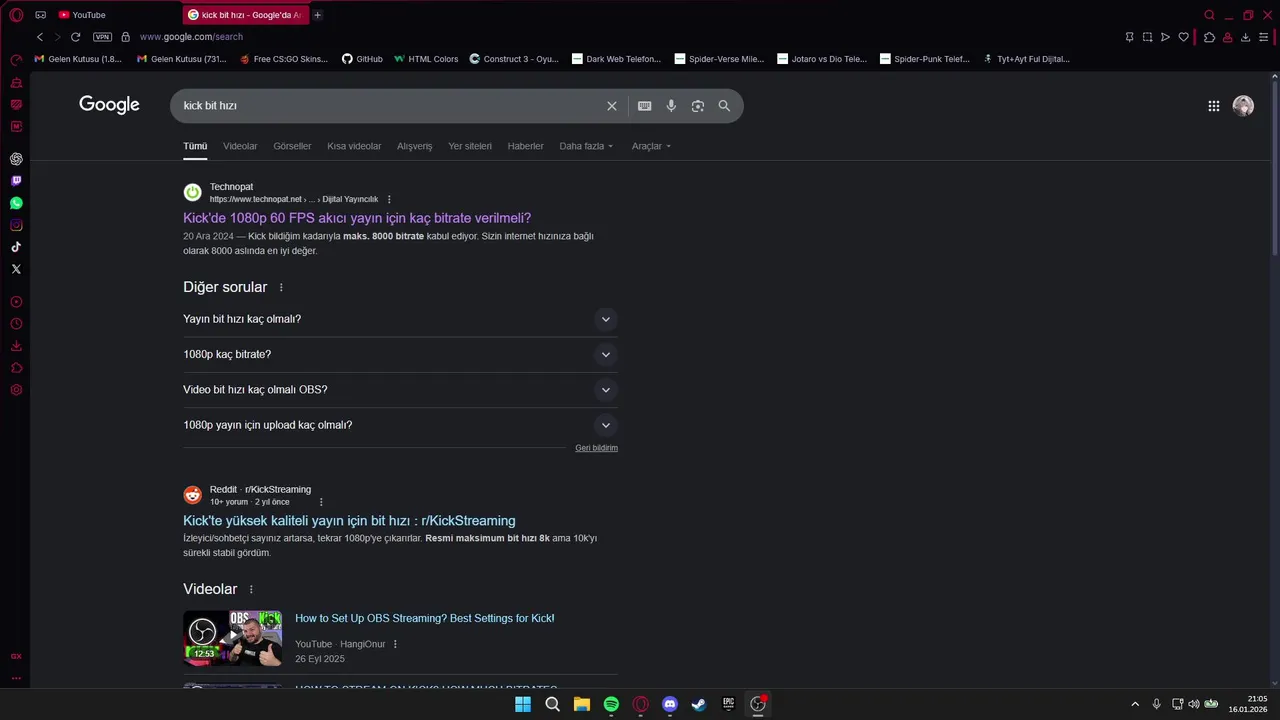
Task: Switch to the Alışveriş tab
Action: pyautogui.click(x=414, y=146)
